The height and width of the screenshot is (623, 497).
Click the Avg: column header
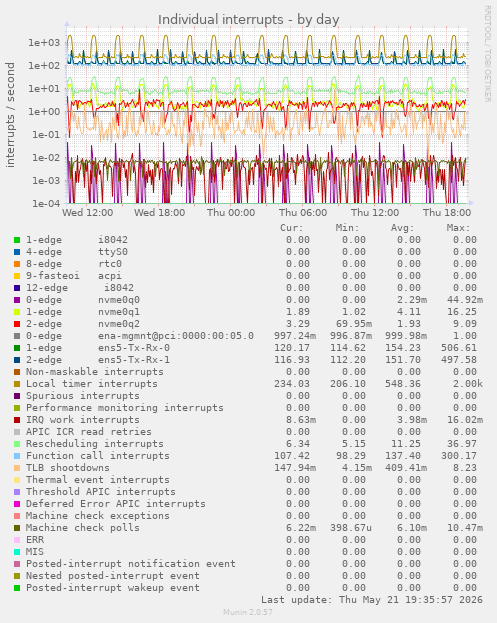tap(402, 228)
